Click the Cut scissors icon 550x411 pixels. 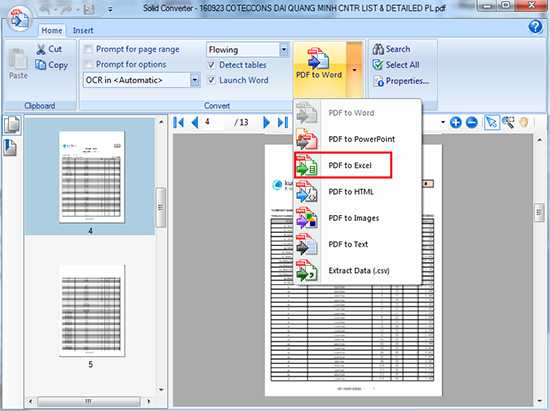[41, 49]
